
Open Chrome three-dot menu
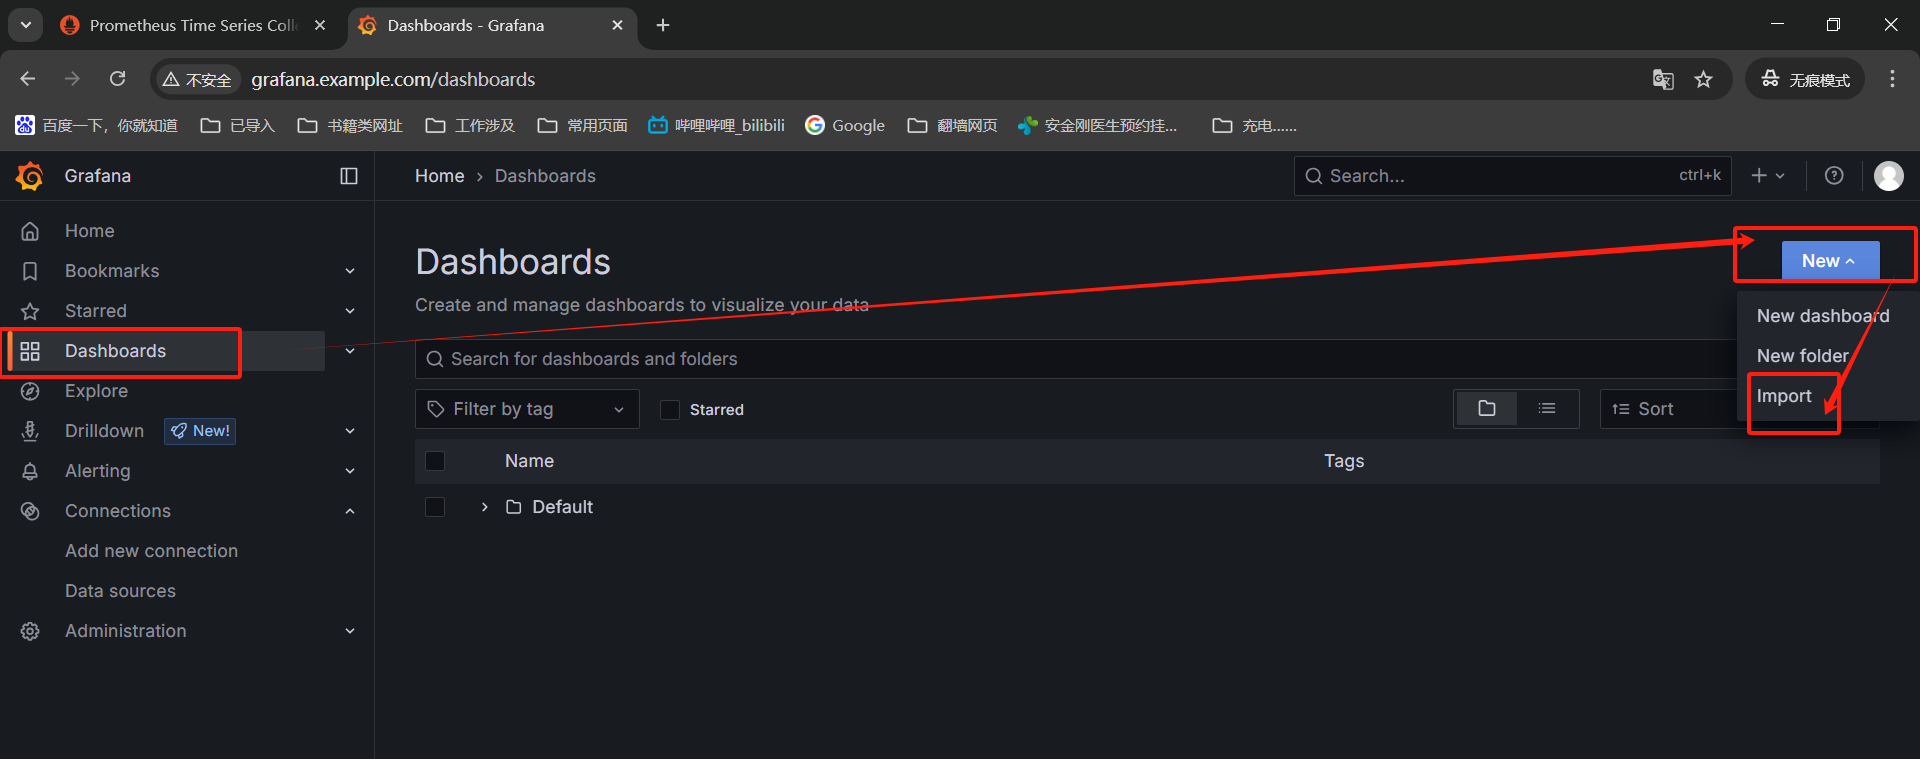[1892, 79]
